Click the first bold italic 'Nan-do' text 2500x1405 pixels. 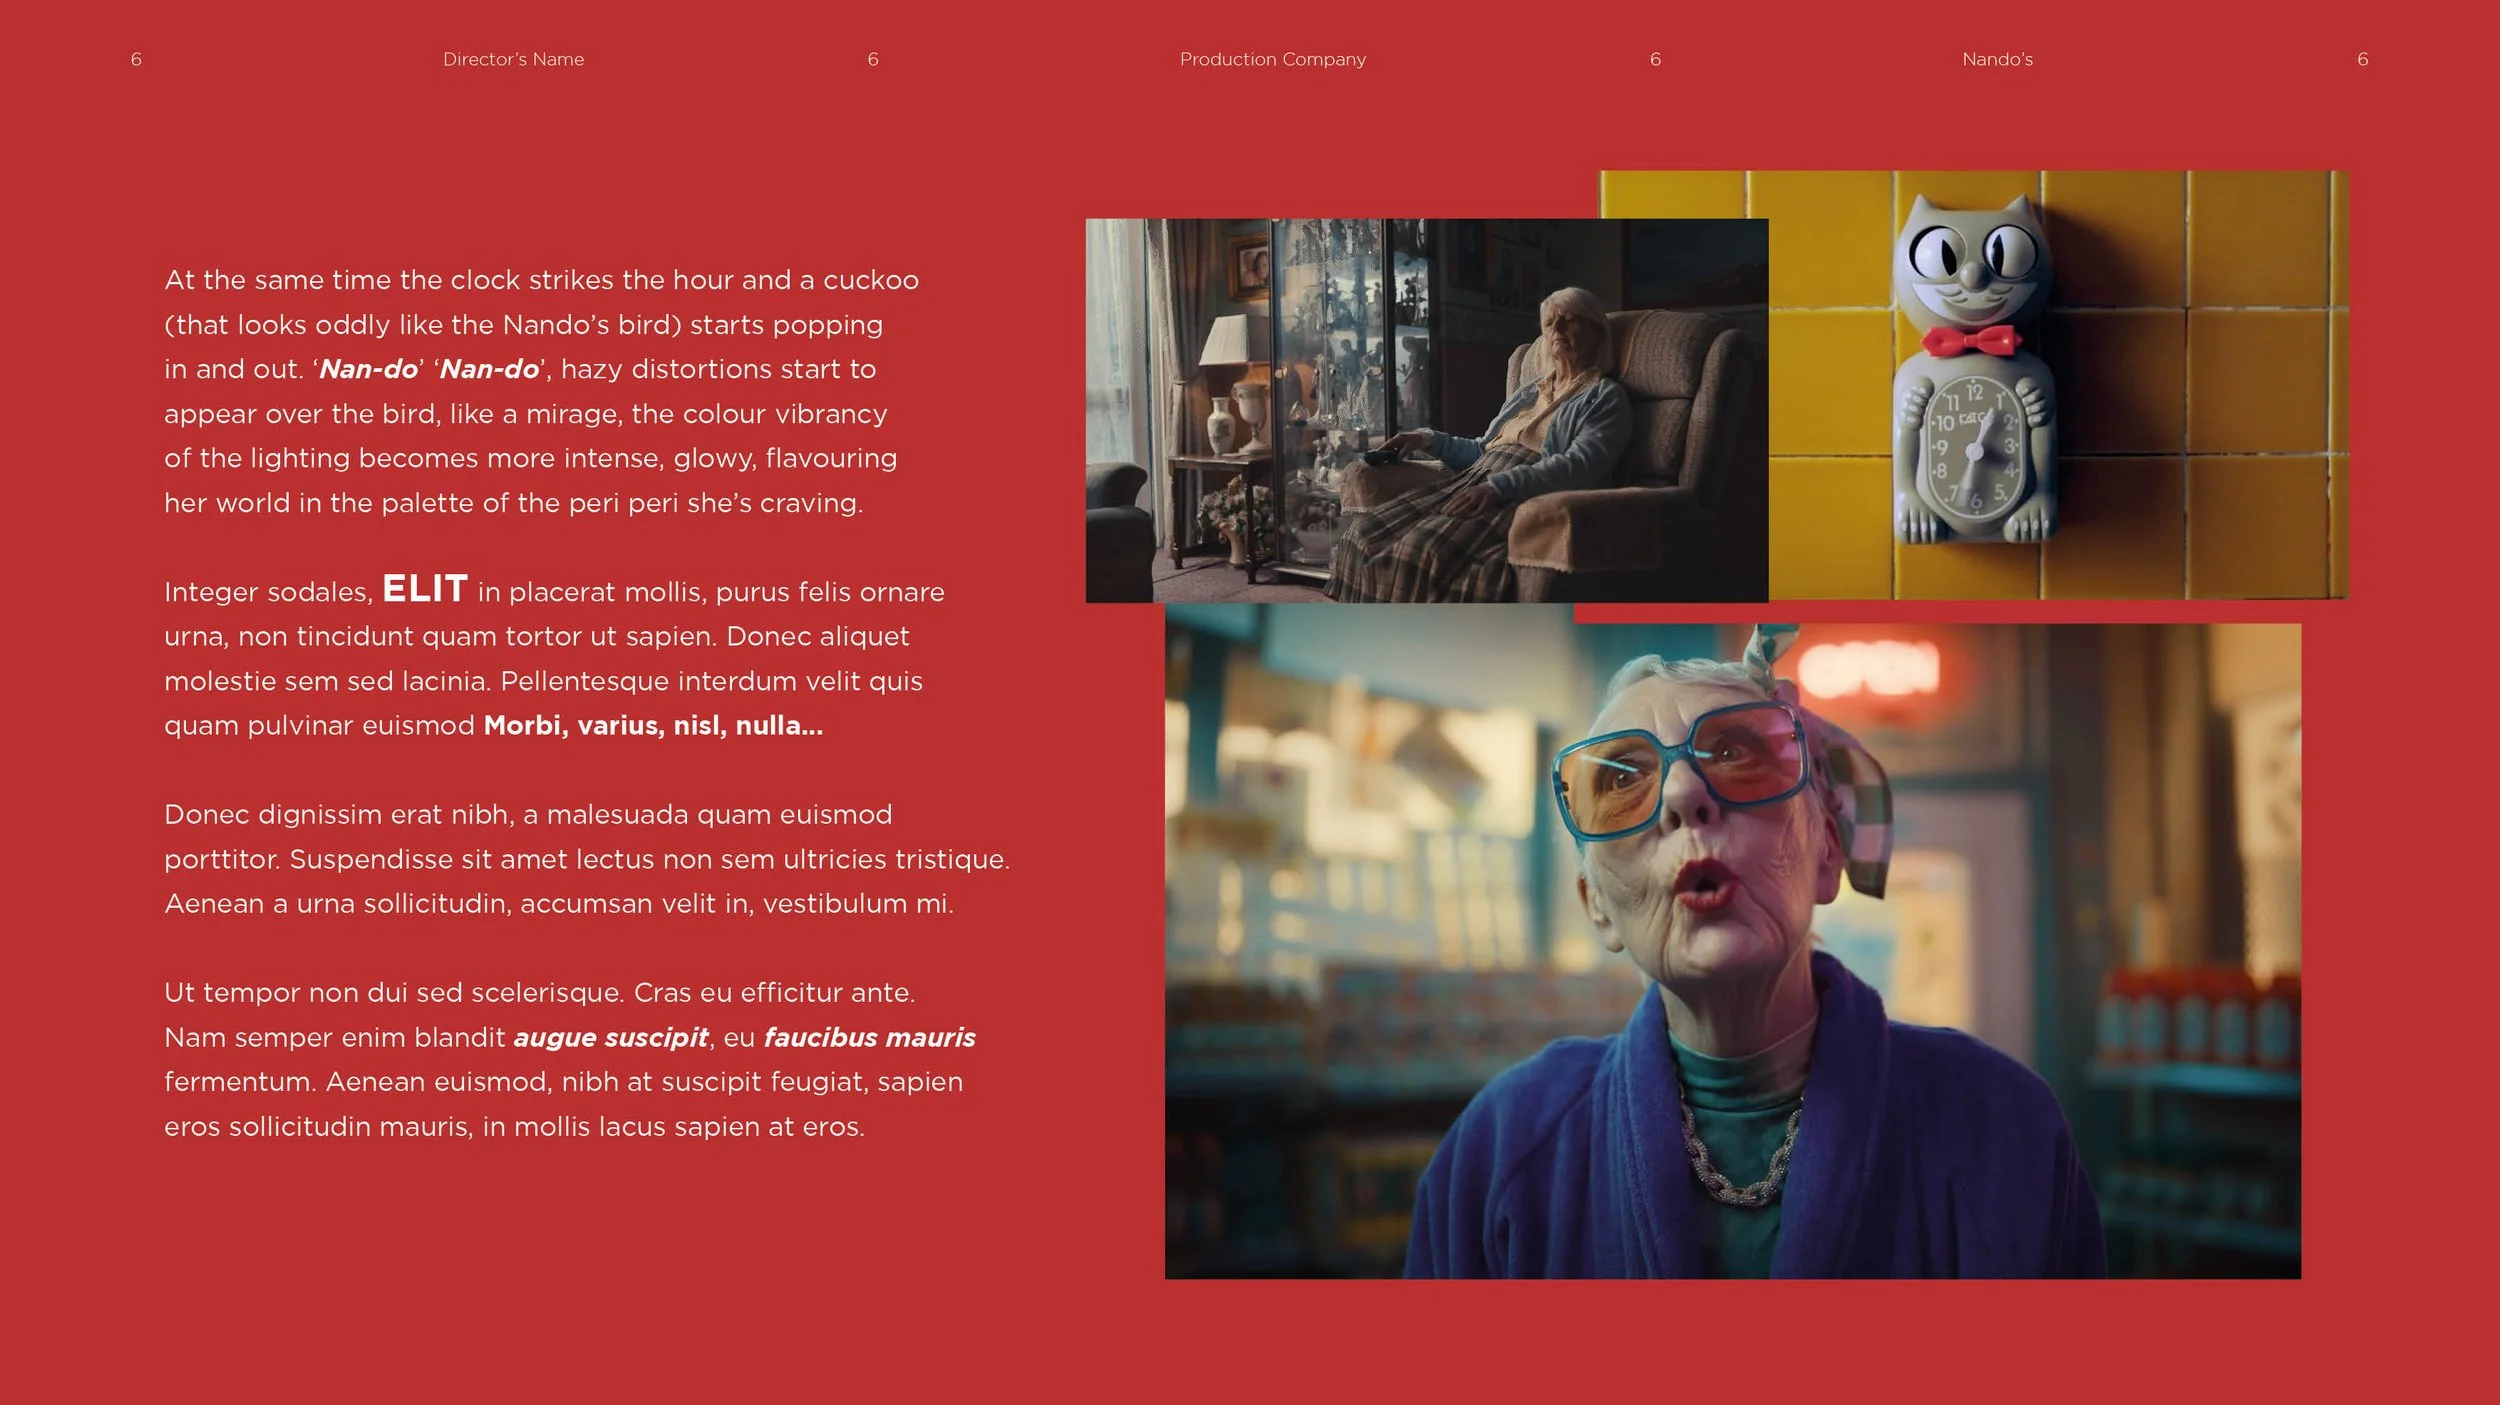point(368,369)
